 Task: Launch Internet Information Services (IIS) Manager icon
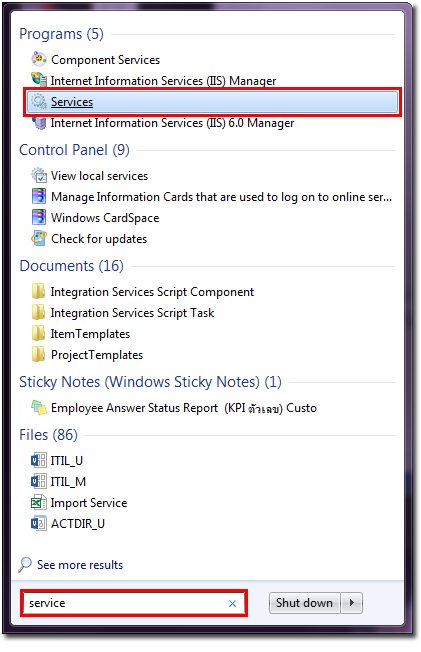pos(39,80)
